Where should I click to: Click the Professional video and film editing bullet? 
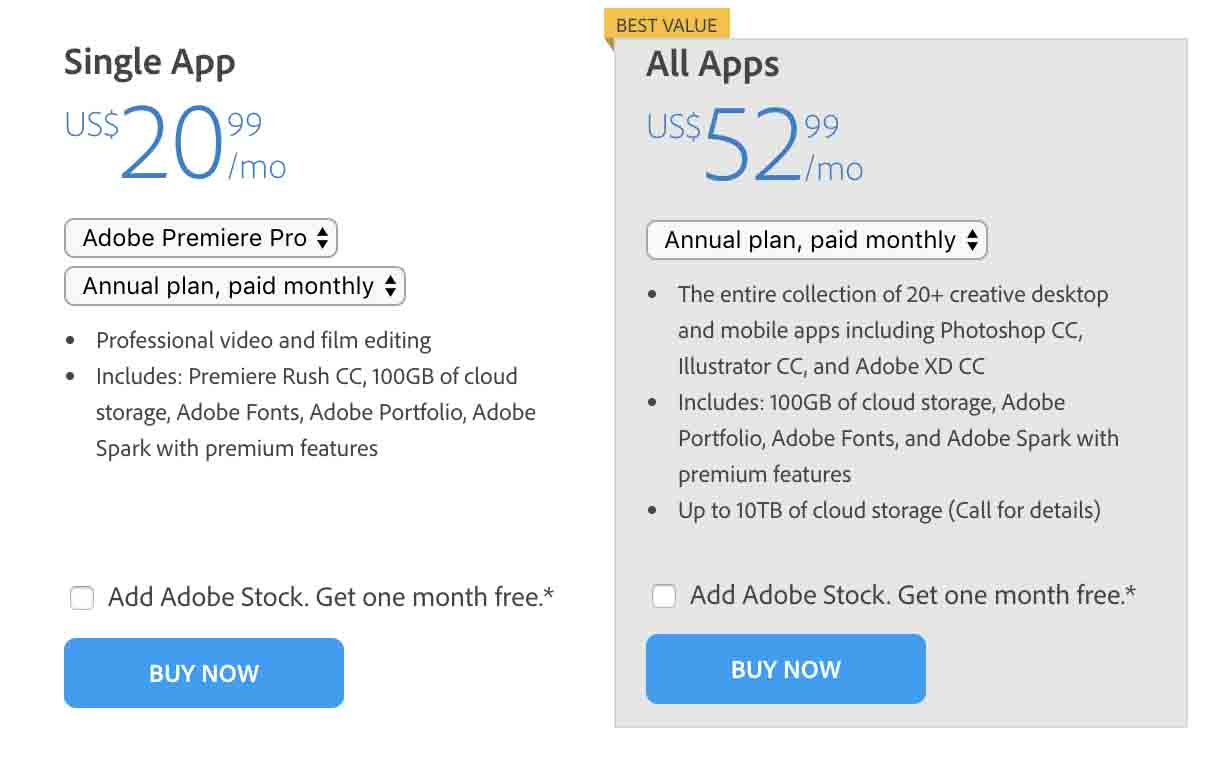(x=263, y=340)
